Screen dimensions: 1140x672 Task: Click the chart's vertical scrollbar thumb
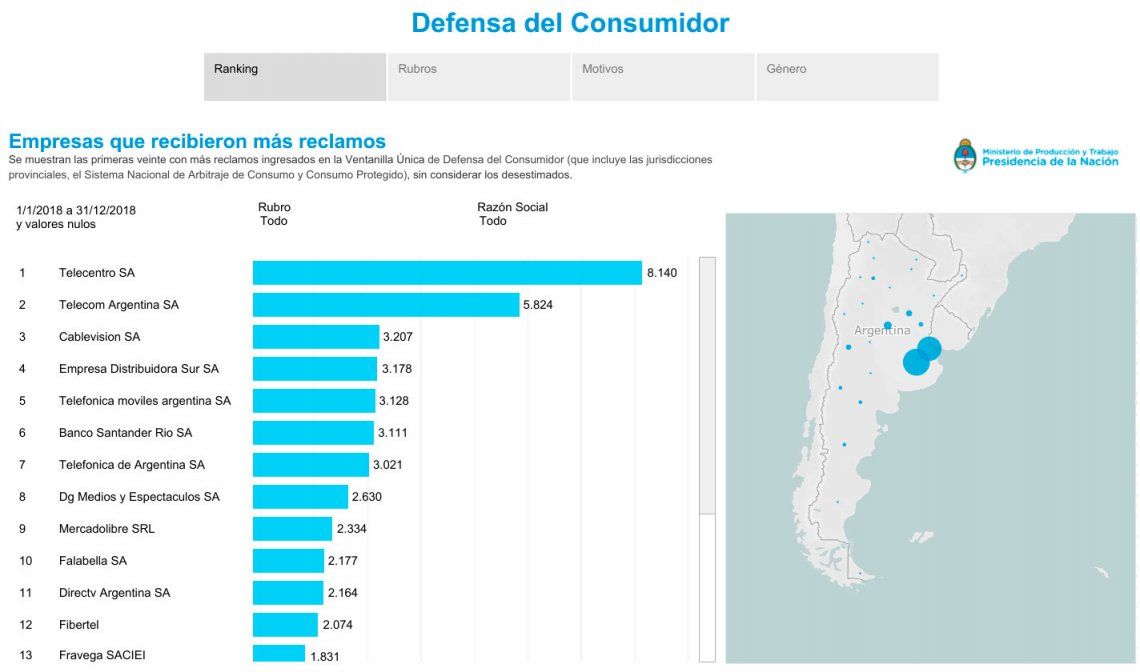(707, 385)
